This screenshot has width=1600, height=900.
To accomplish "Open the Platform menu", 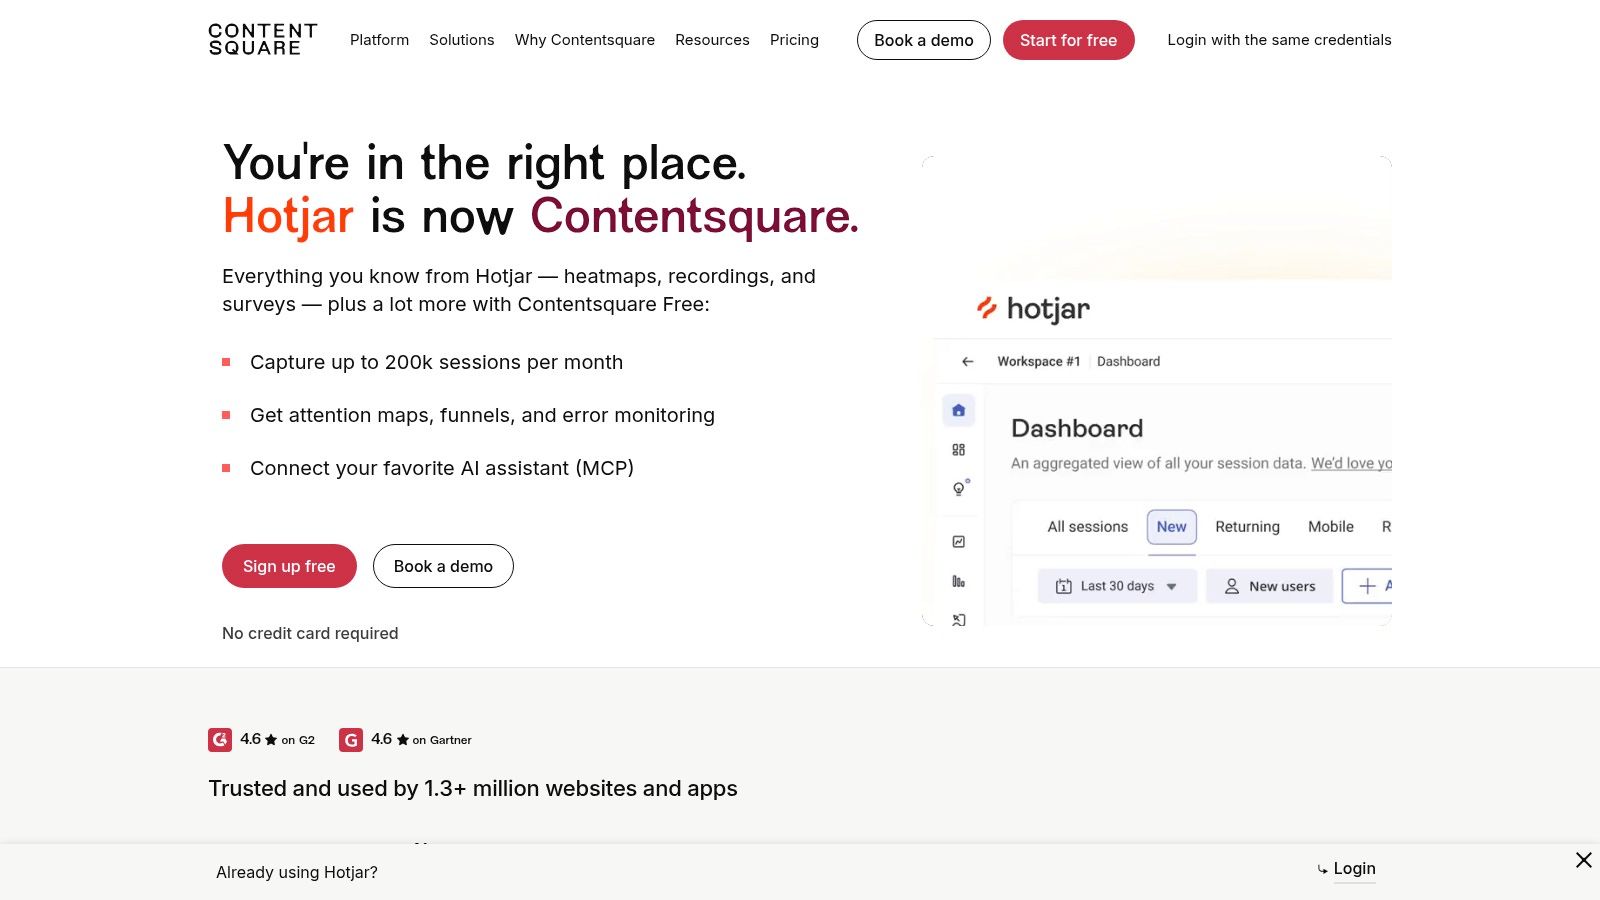I will pos(379,40).
